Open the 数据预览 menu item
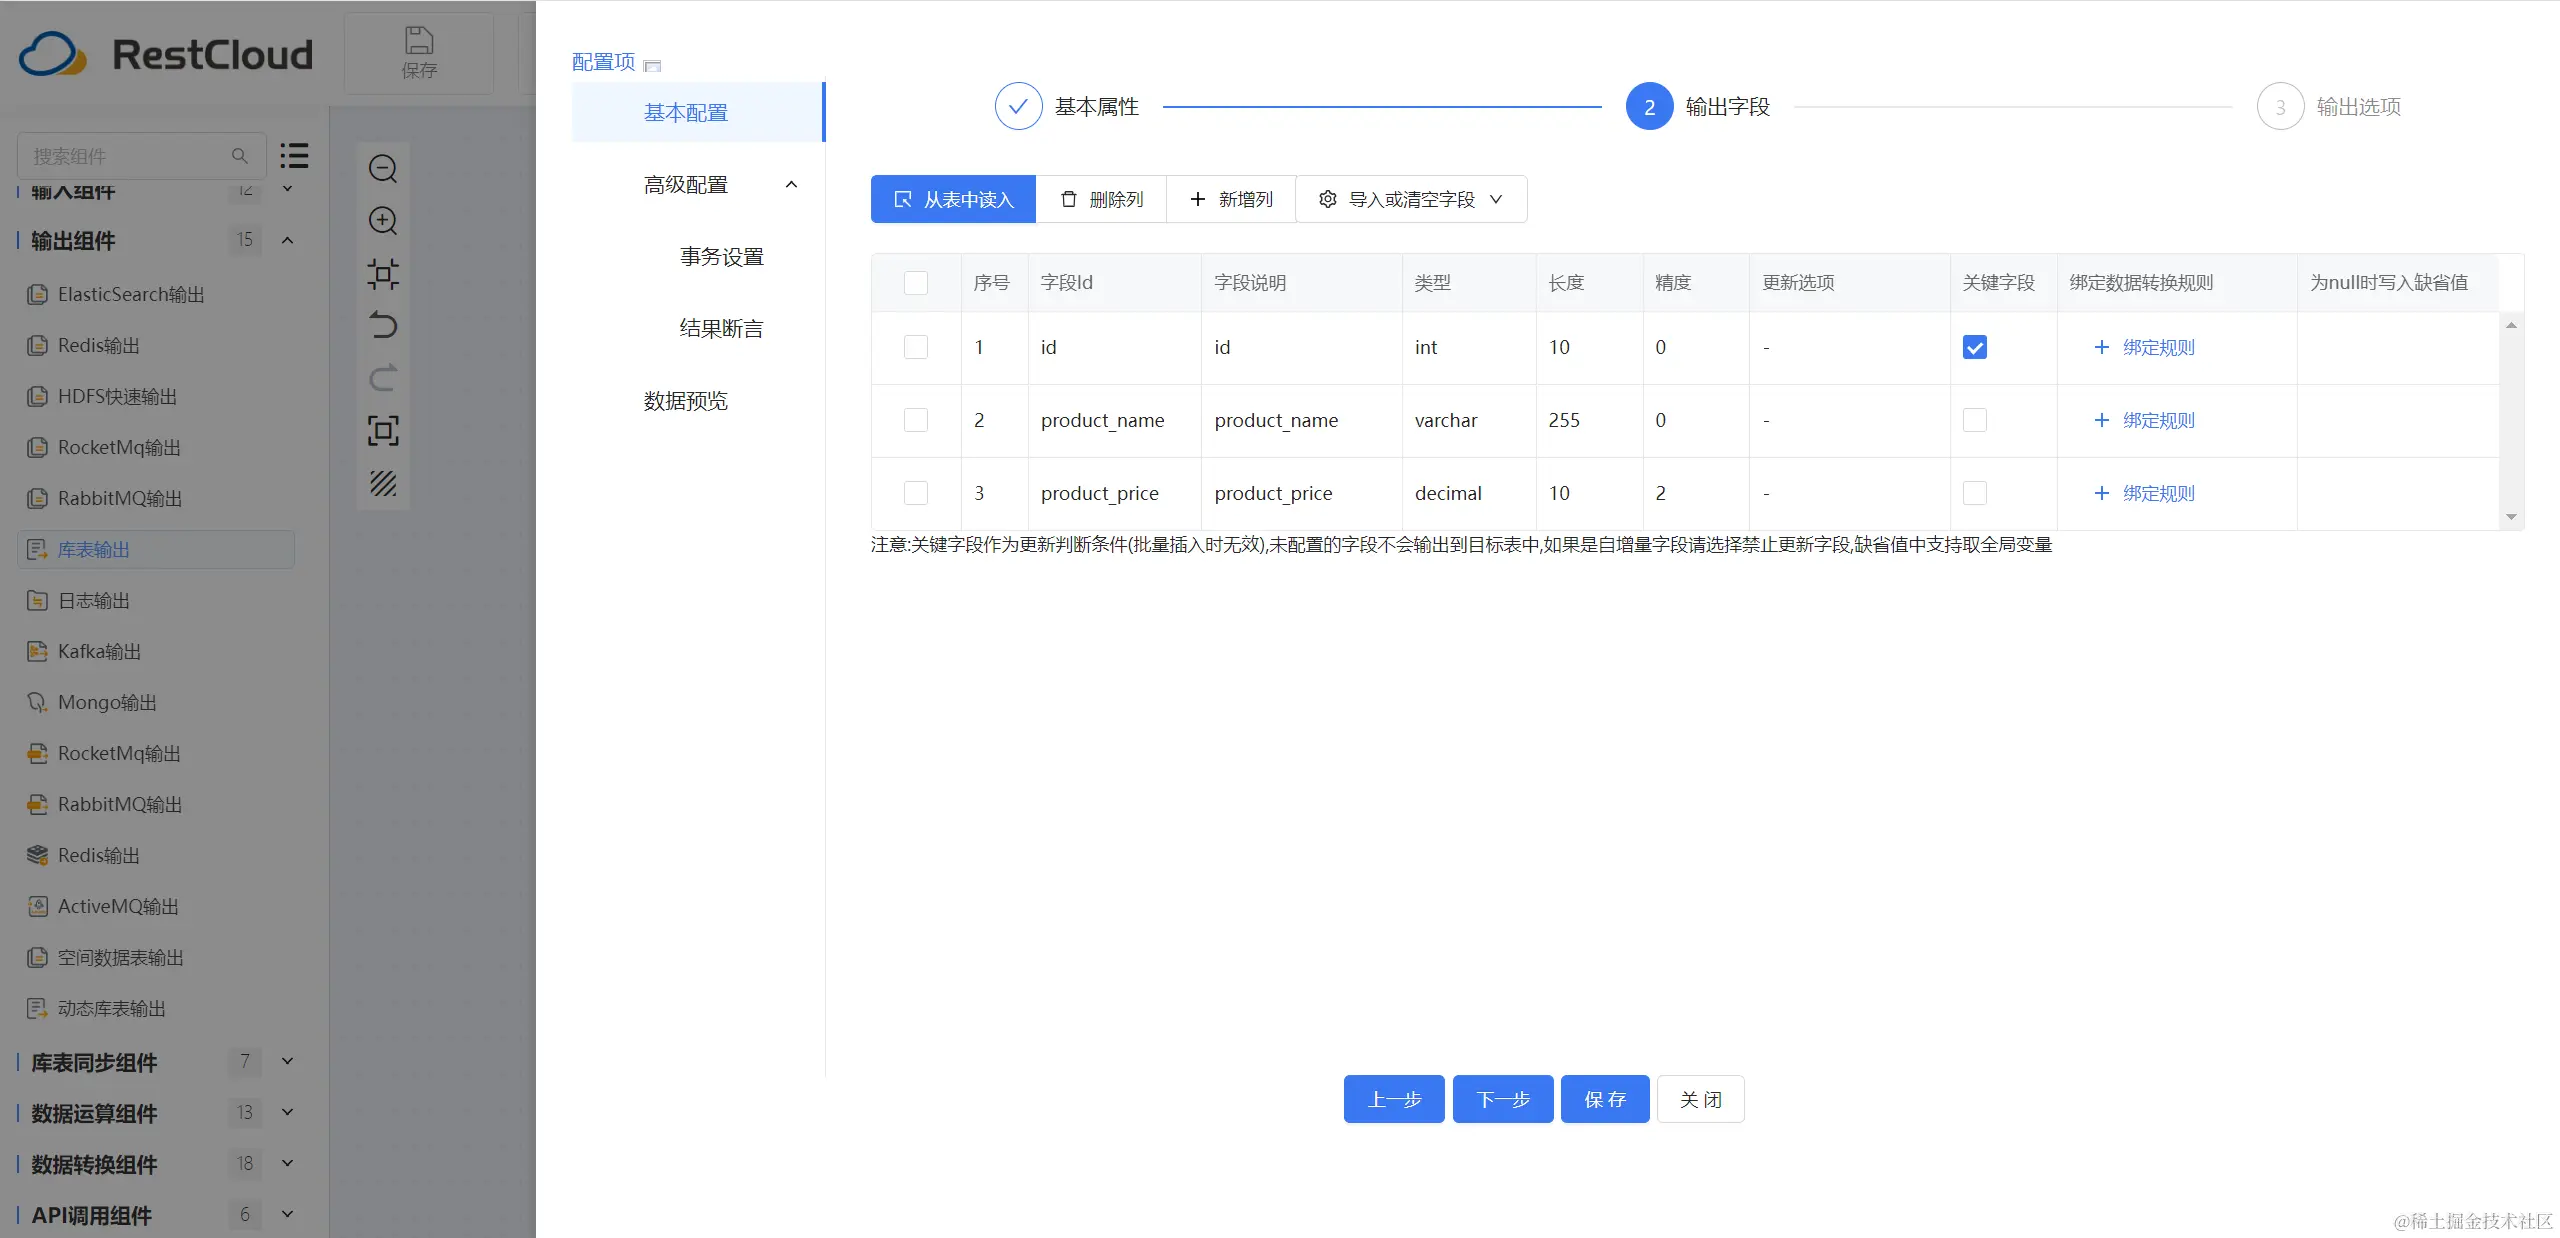2560x1238 pixels. [x=685, y=401]
